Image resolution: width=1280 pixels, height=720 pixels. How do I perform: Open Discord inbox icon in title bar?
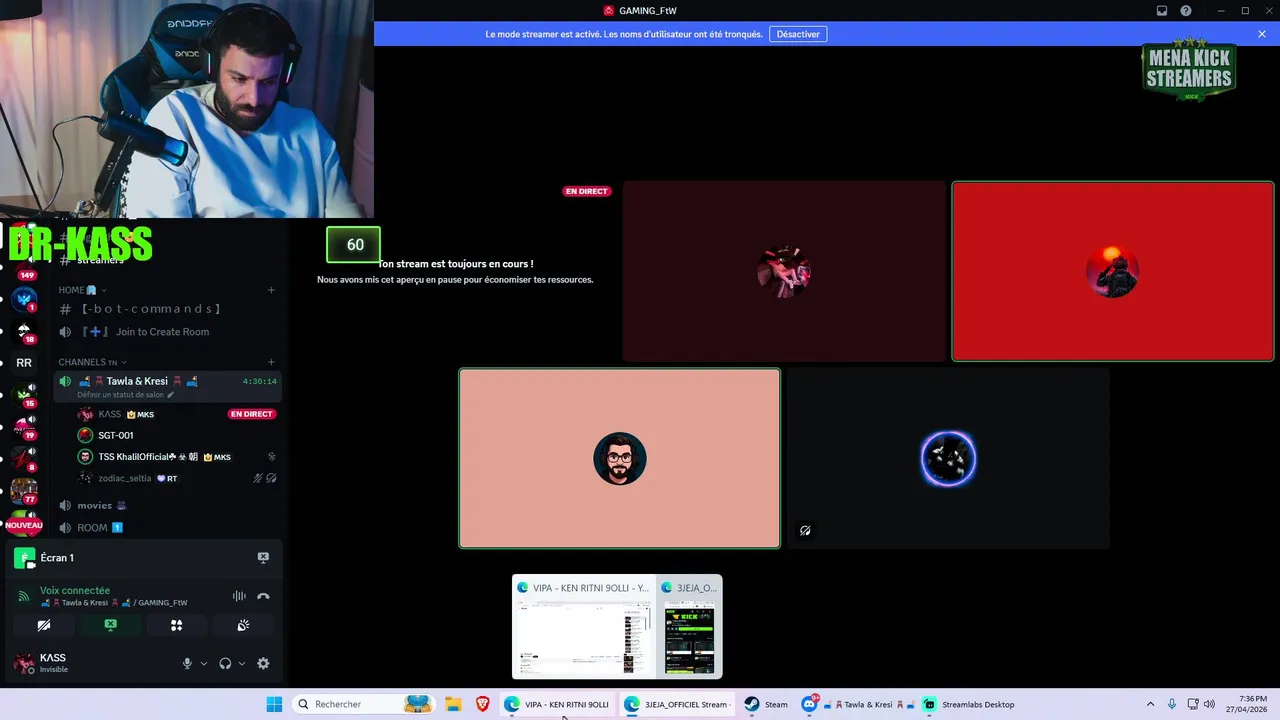point(1162,11)
